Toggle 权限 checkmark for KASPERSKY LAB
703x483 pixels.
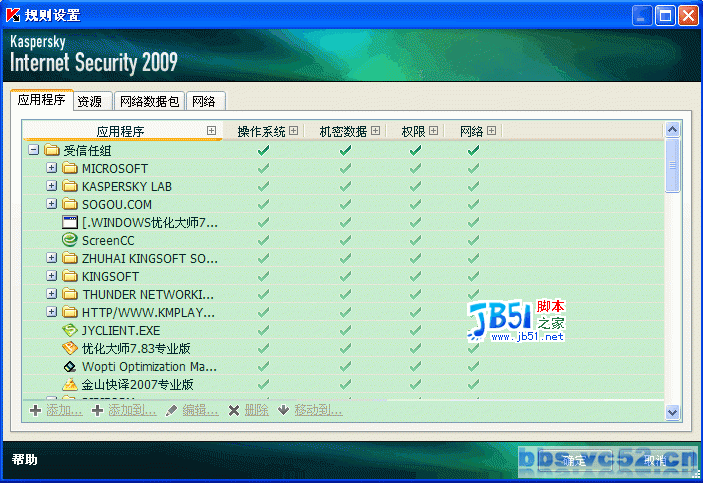click(x=416, y=186)
